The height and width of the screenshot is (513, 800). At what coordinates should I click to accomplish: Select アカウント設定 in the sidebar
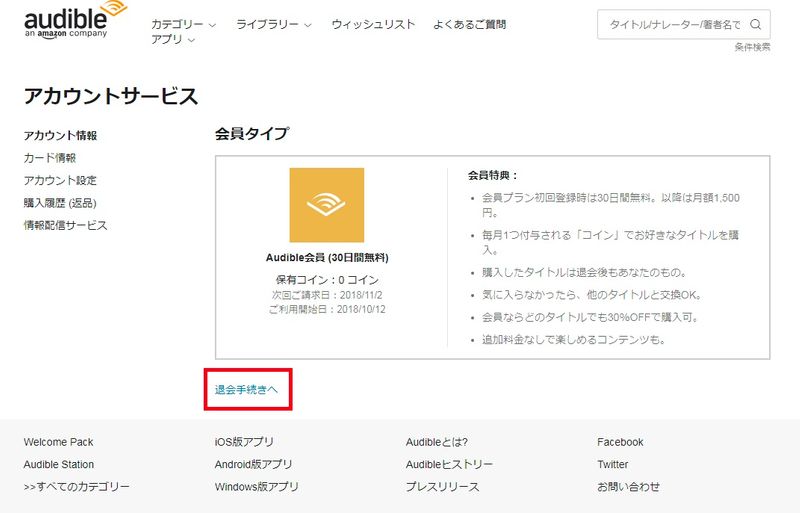click(60, 180)
